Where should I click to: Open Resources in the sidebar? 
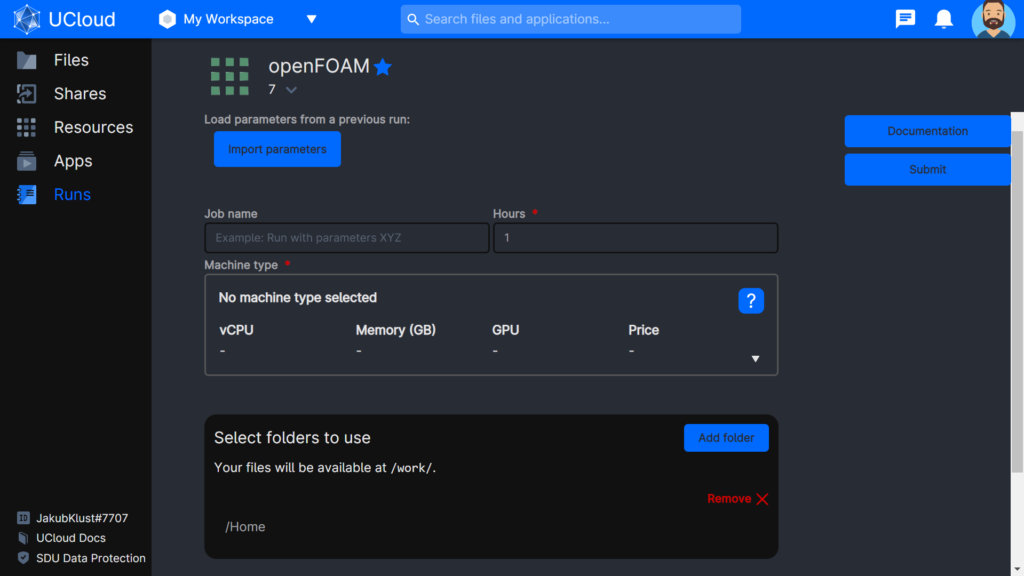(x=93, y=127)
